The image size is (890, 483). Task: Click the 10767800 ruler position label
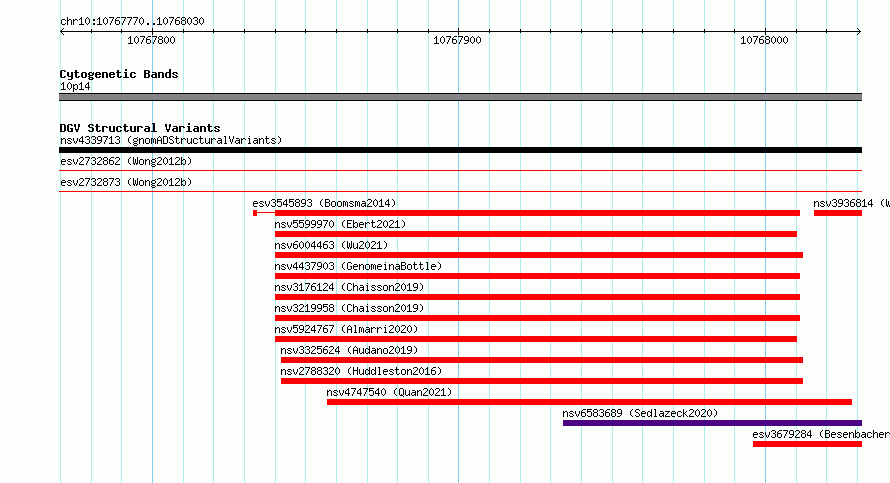coord(151,40)
